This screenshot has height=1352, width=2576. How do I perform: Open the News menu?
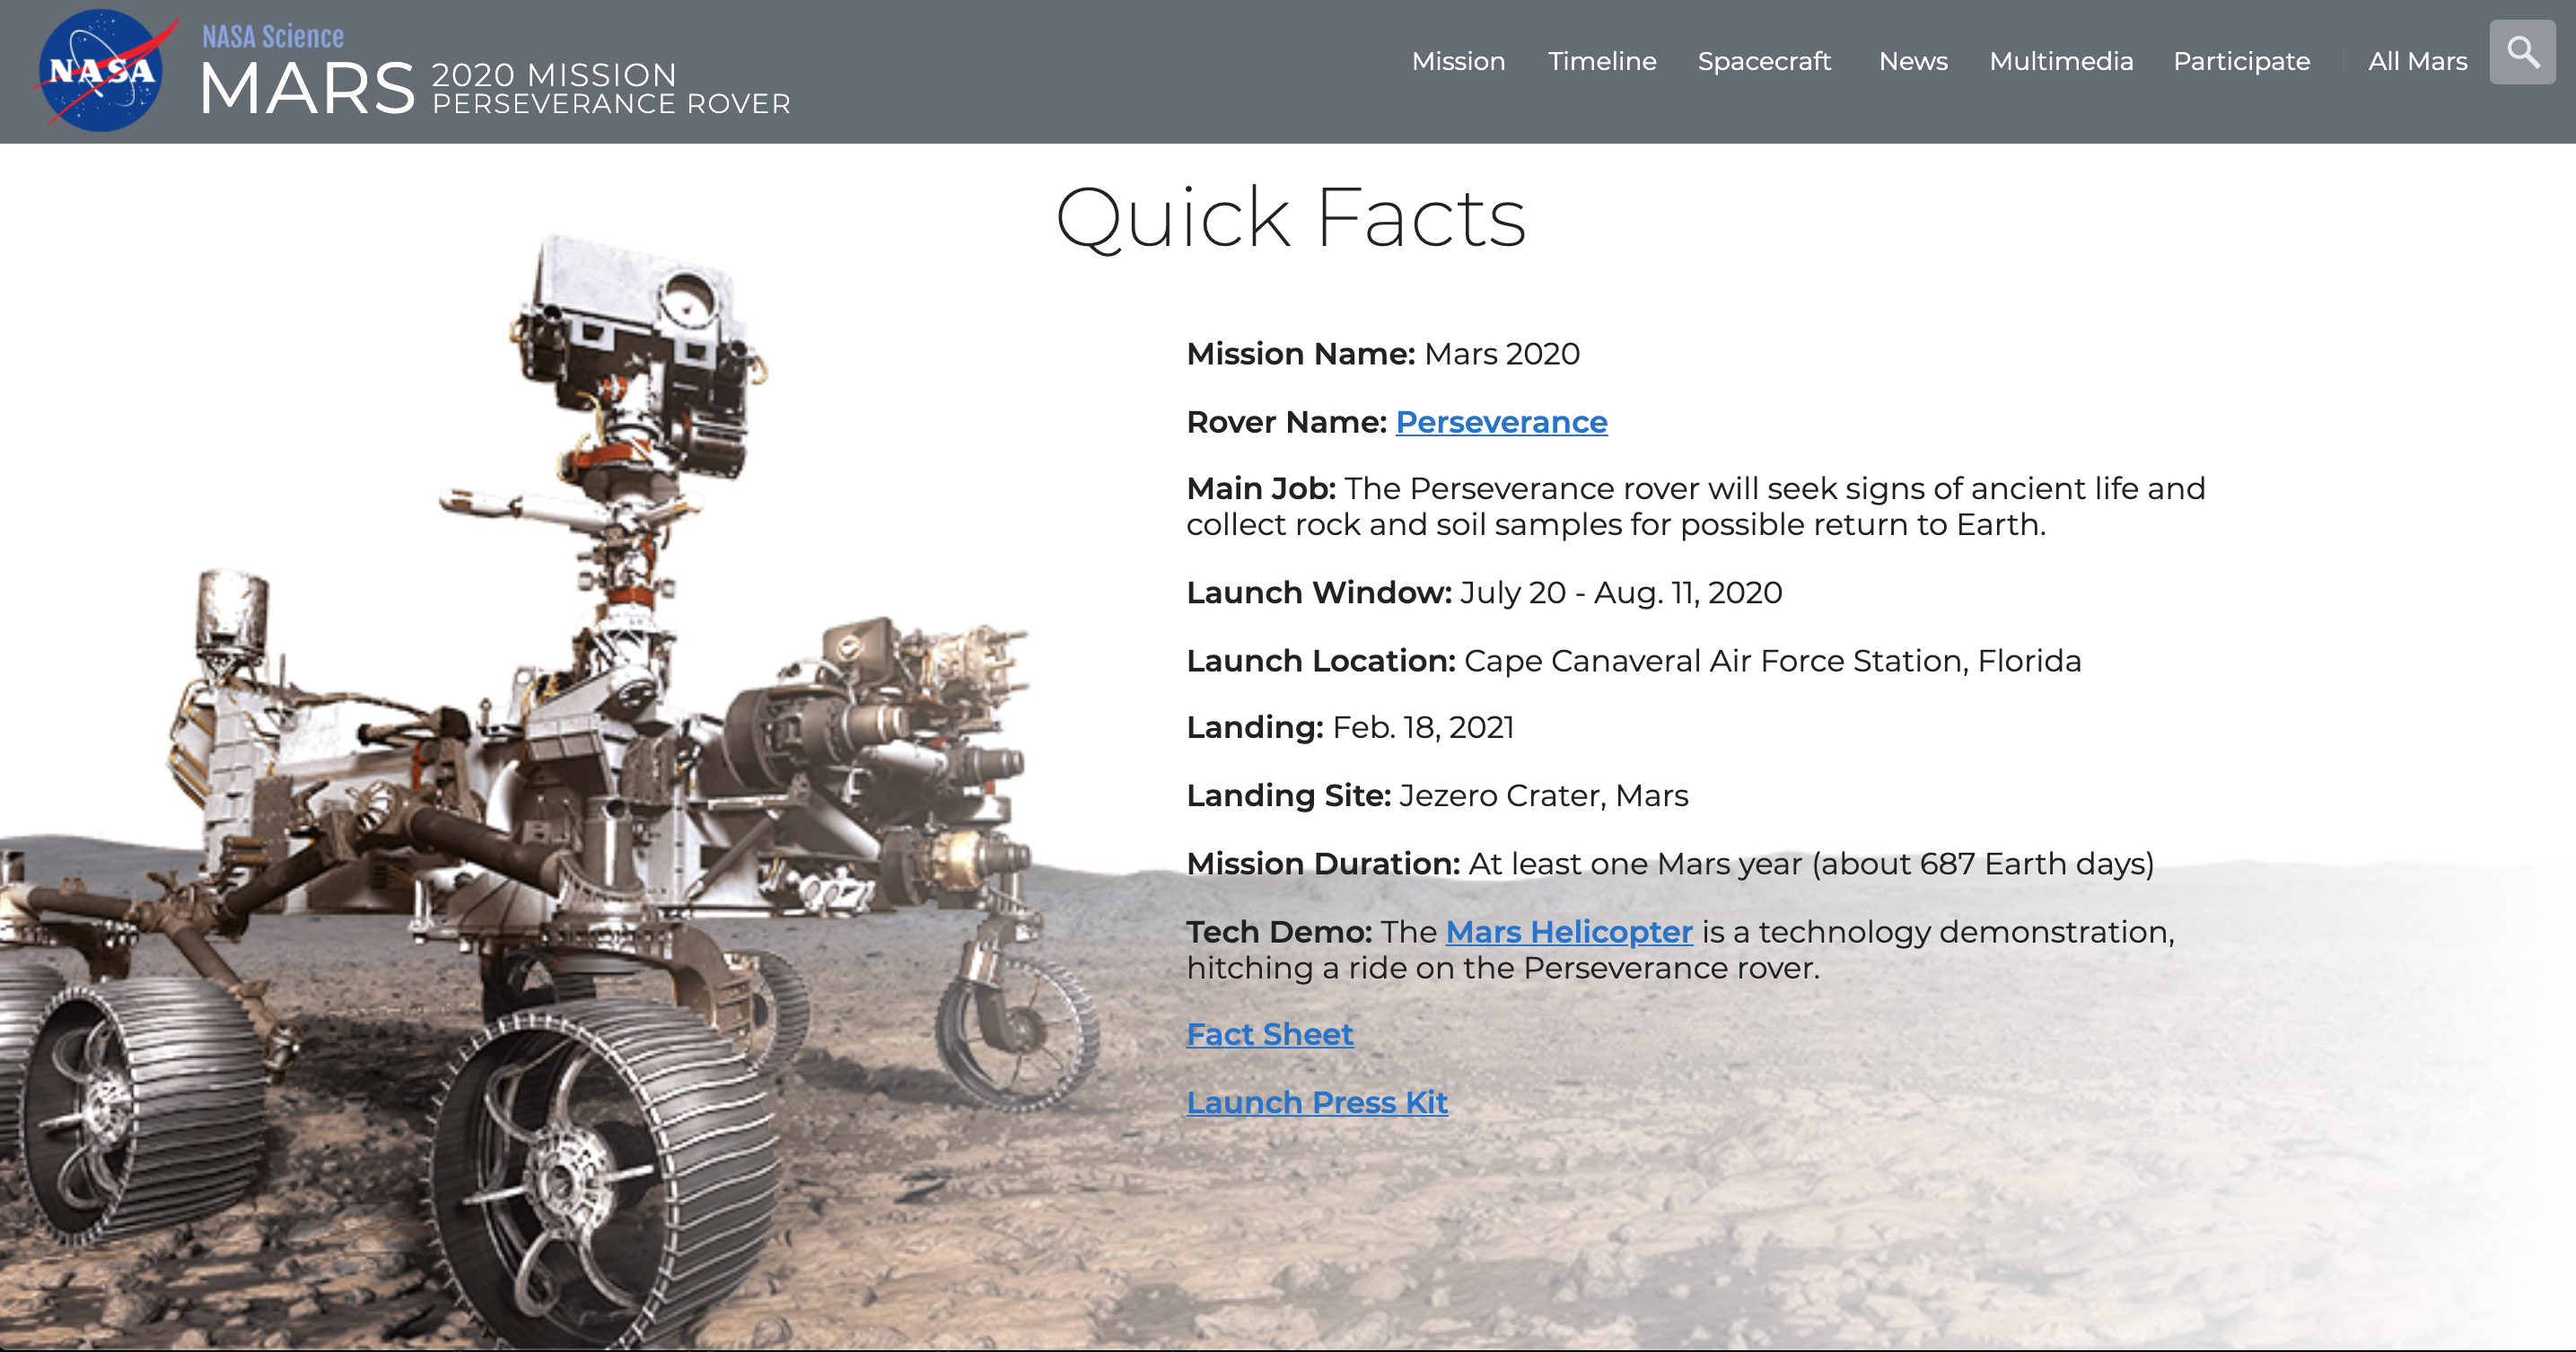[1913, 61]
